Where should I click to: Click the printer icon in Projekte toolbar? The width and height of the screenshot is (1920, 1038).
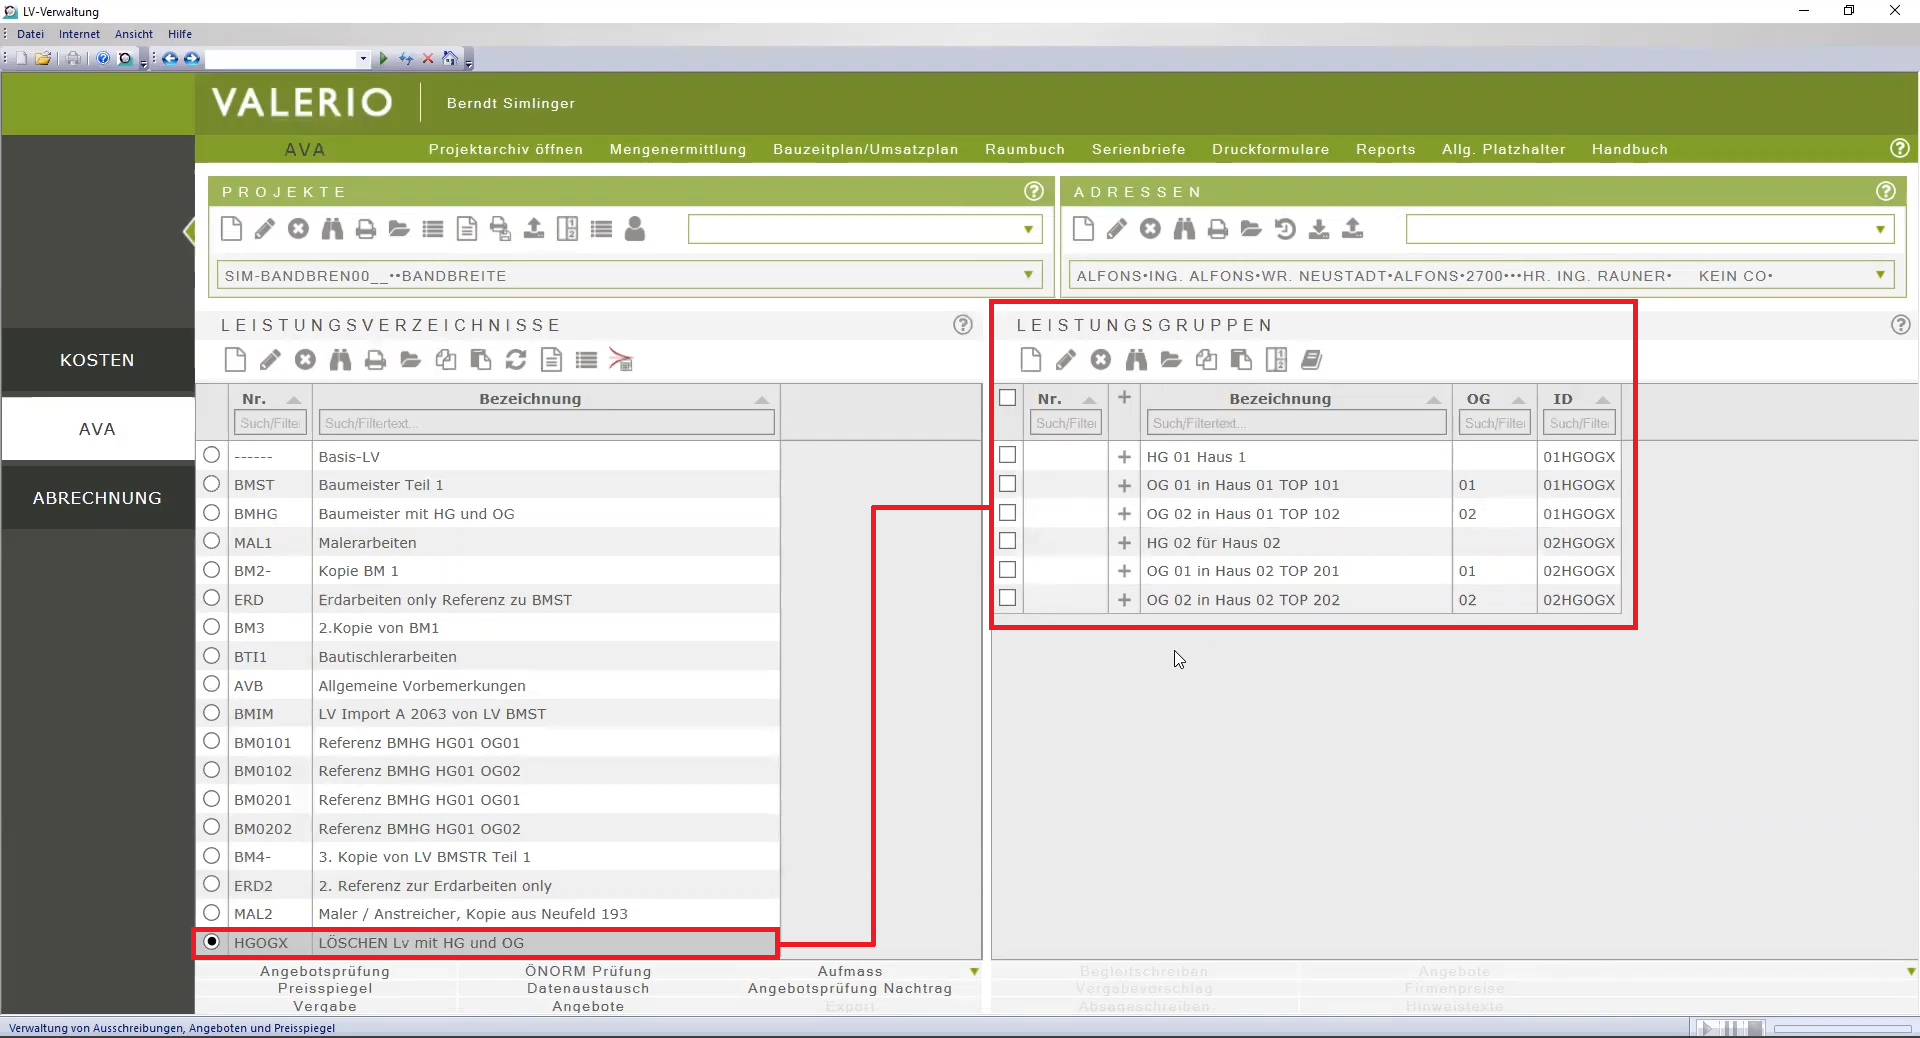366,229
